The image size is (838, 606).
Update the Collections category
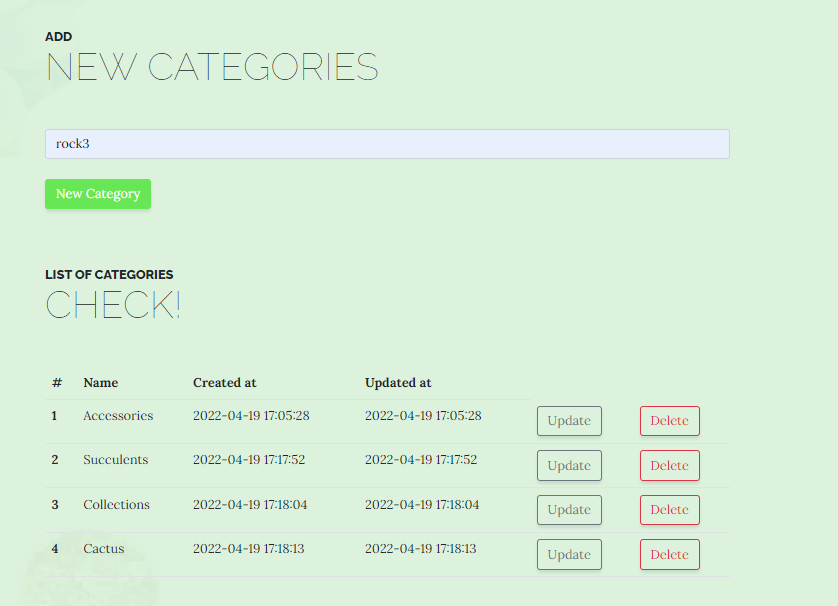pos(568,509)
